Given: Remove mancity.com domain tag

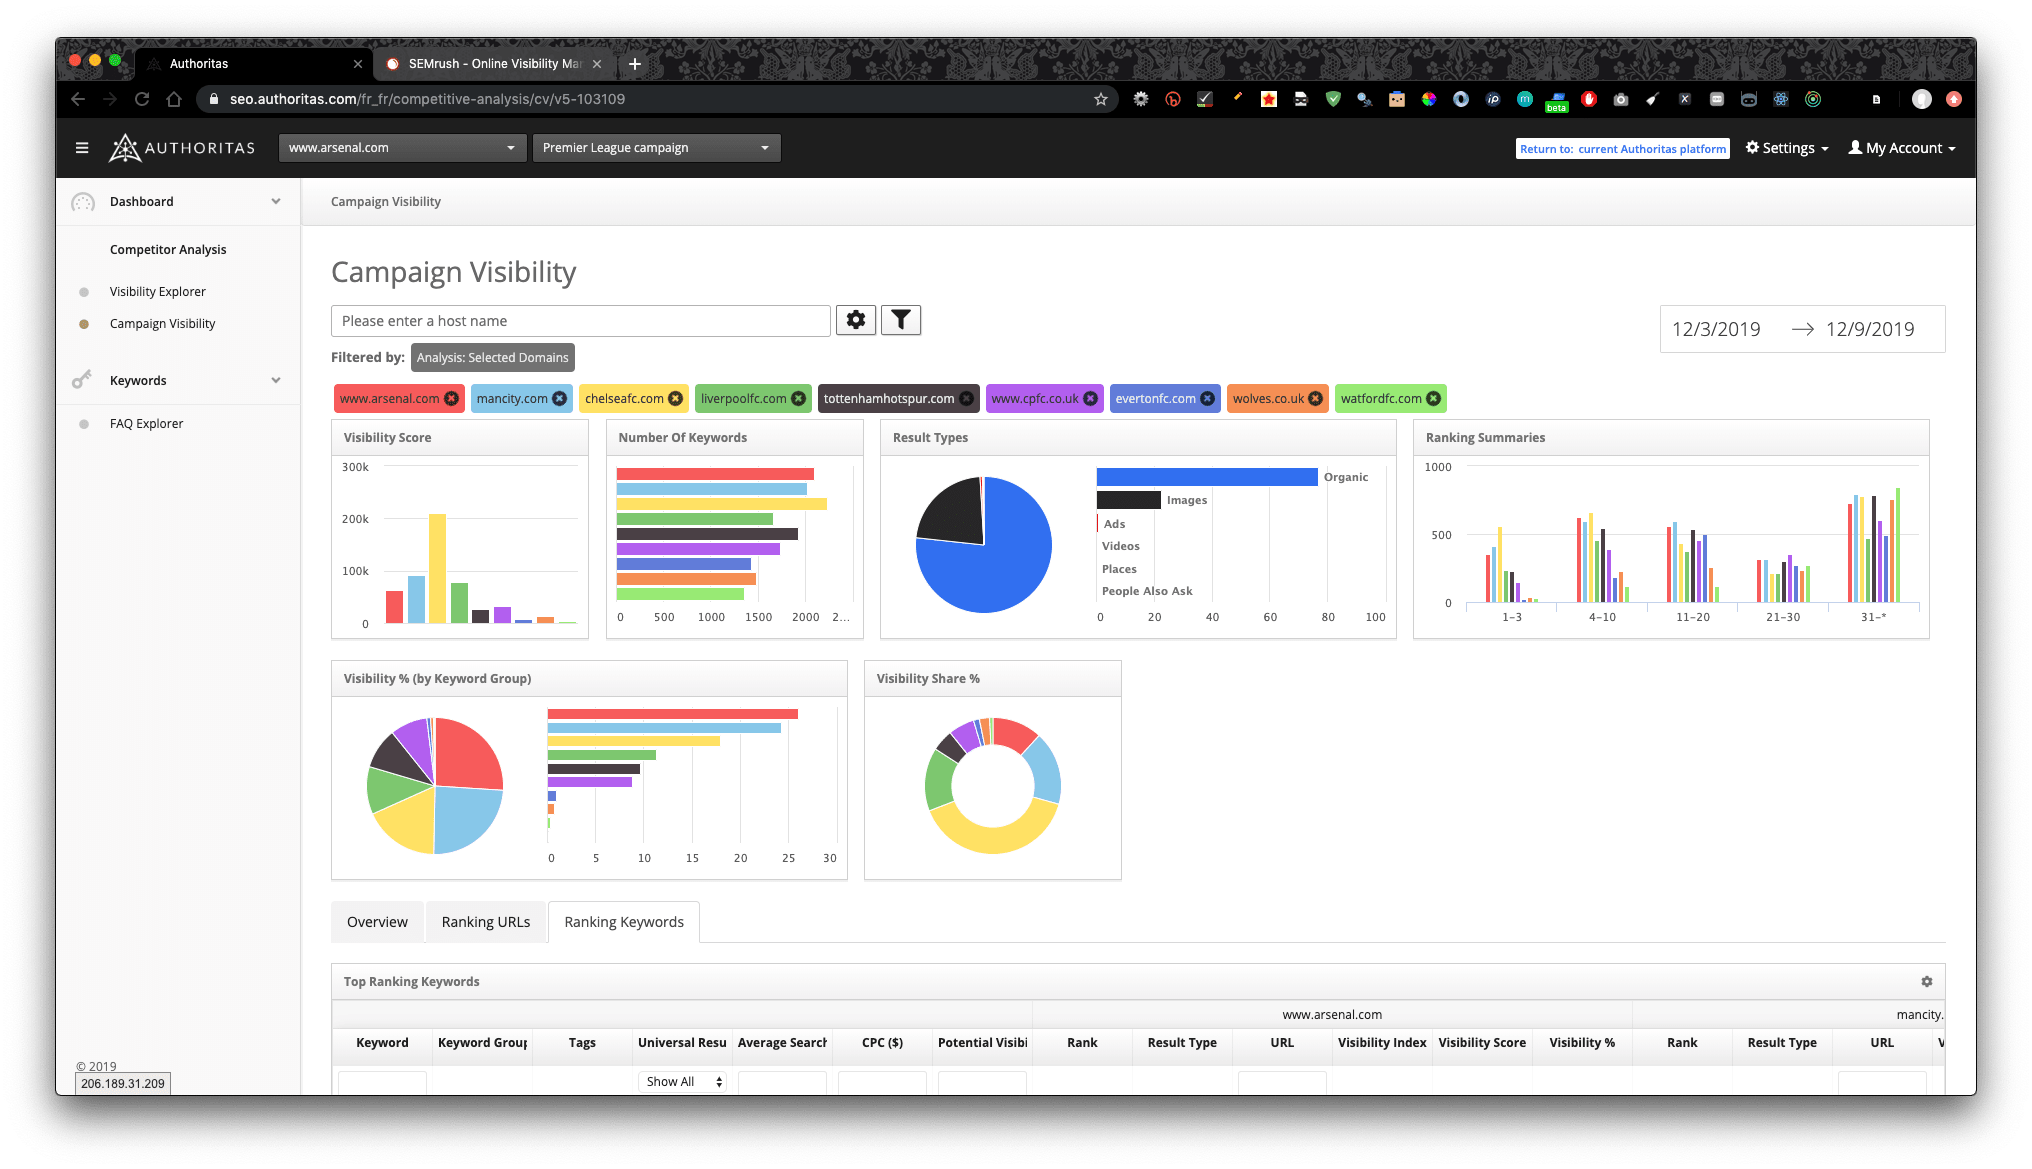Looking at the screenshot, I should pos(560,399).
